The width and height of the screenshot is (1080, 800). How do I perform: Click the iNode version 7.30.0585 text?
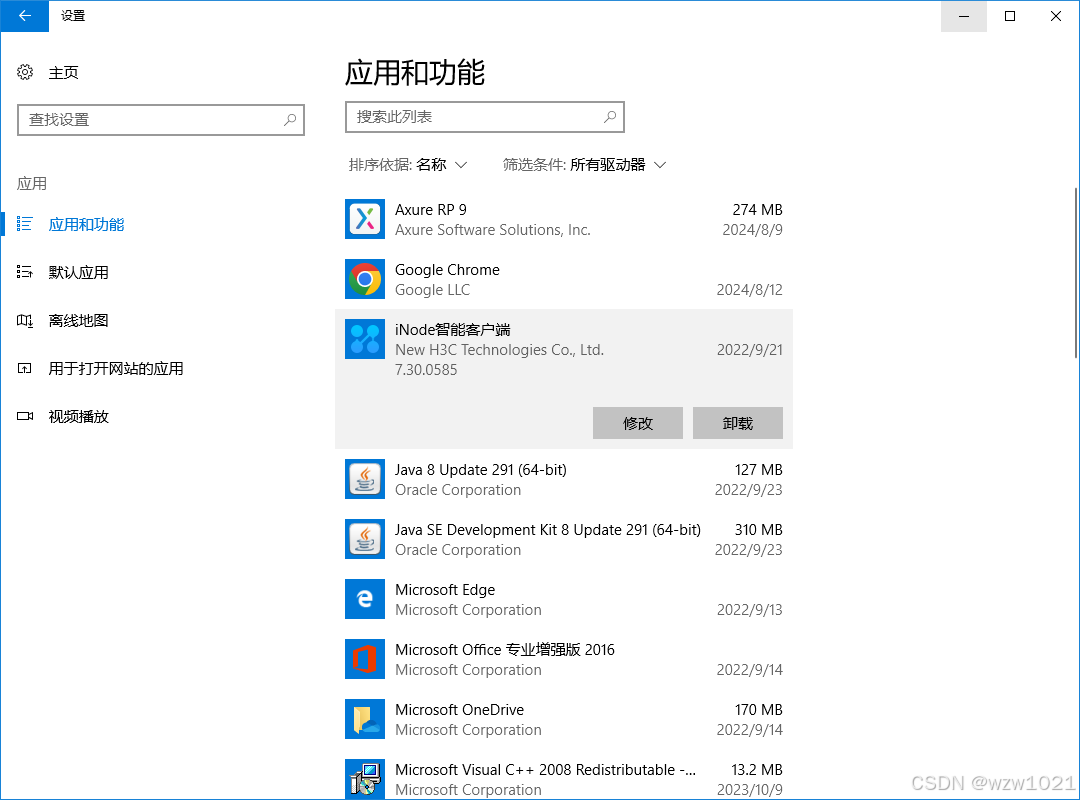(x=426, y=369)
